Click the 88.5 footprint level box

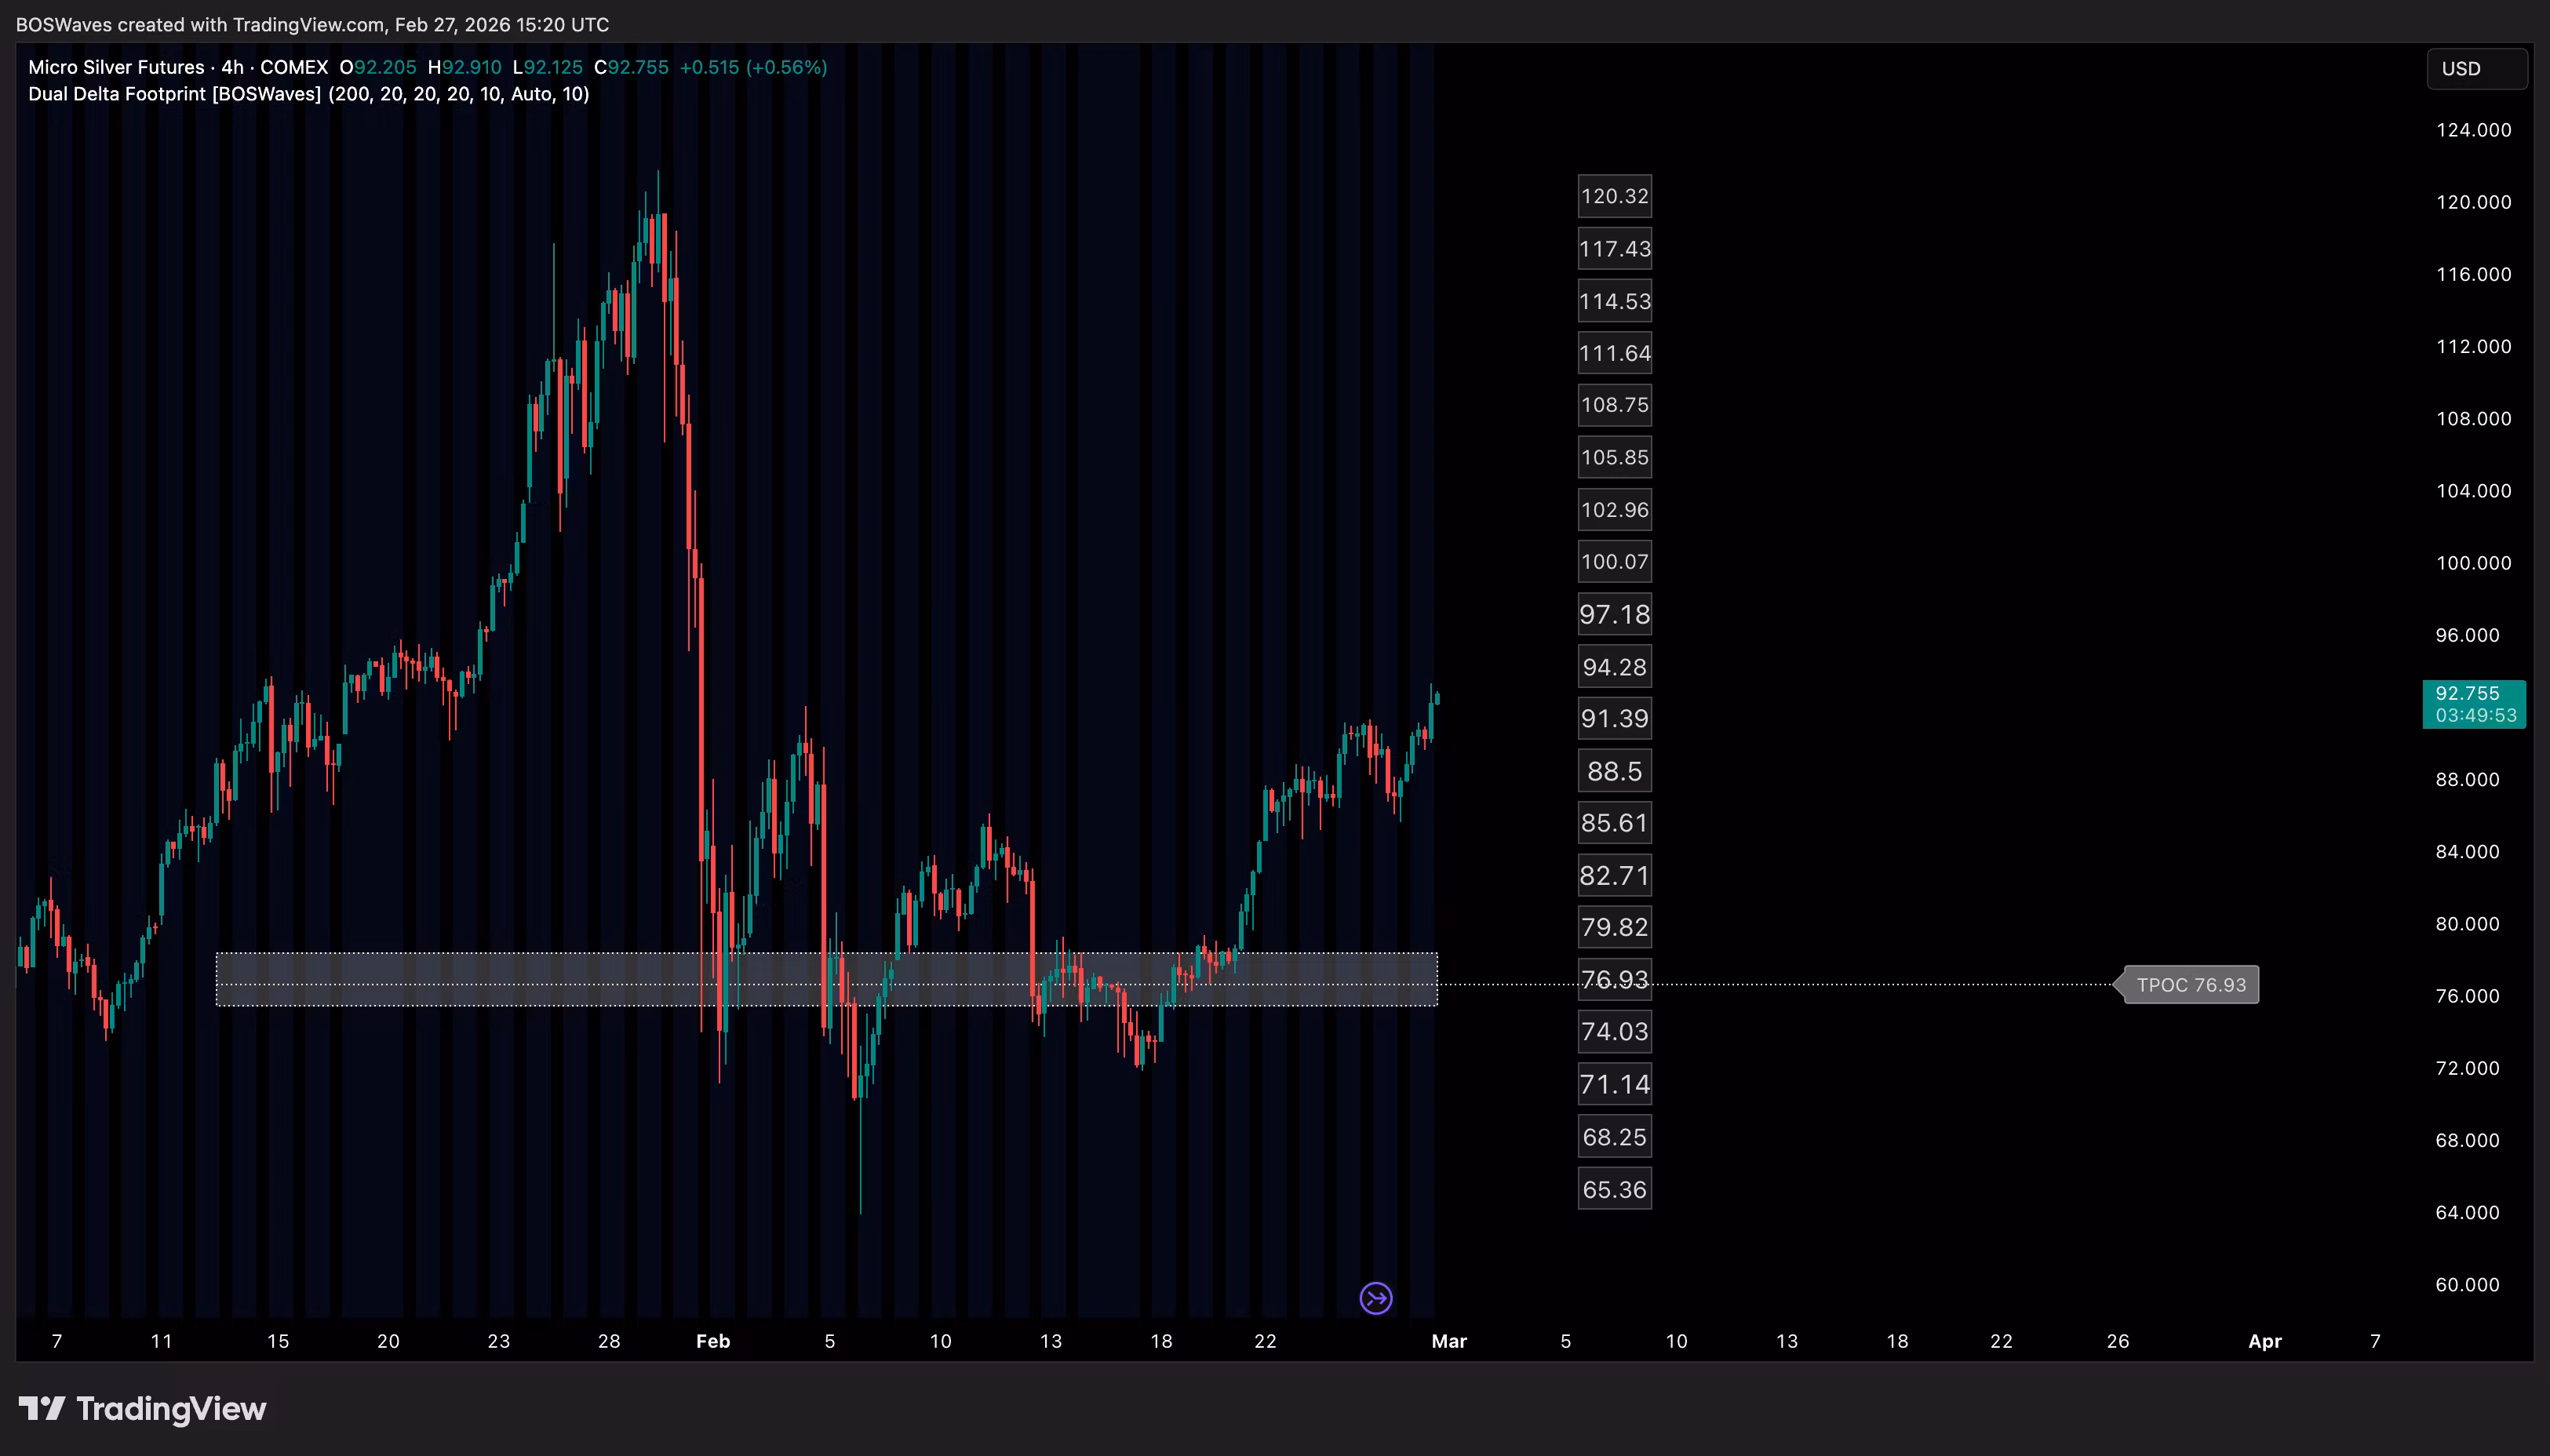(1614, 771)
